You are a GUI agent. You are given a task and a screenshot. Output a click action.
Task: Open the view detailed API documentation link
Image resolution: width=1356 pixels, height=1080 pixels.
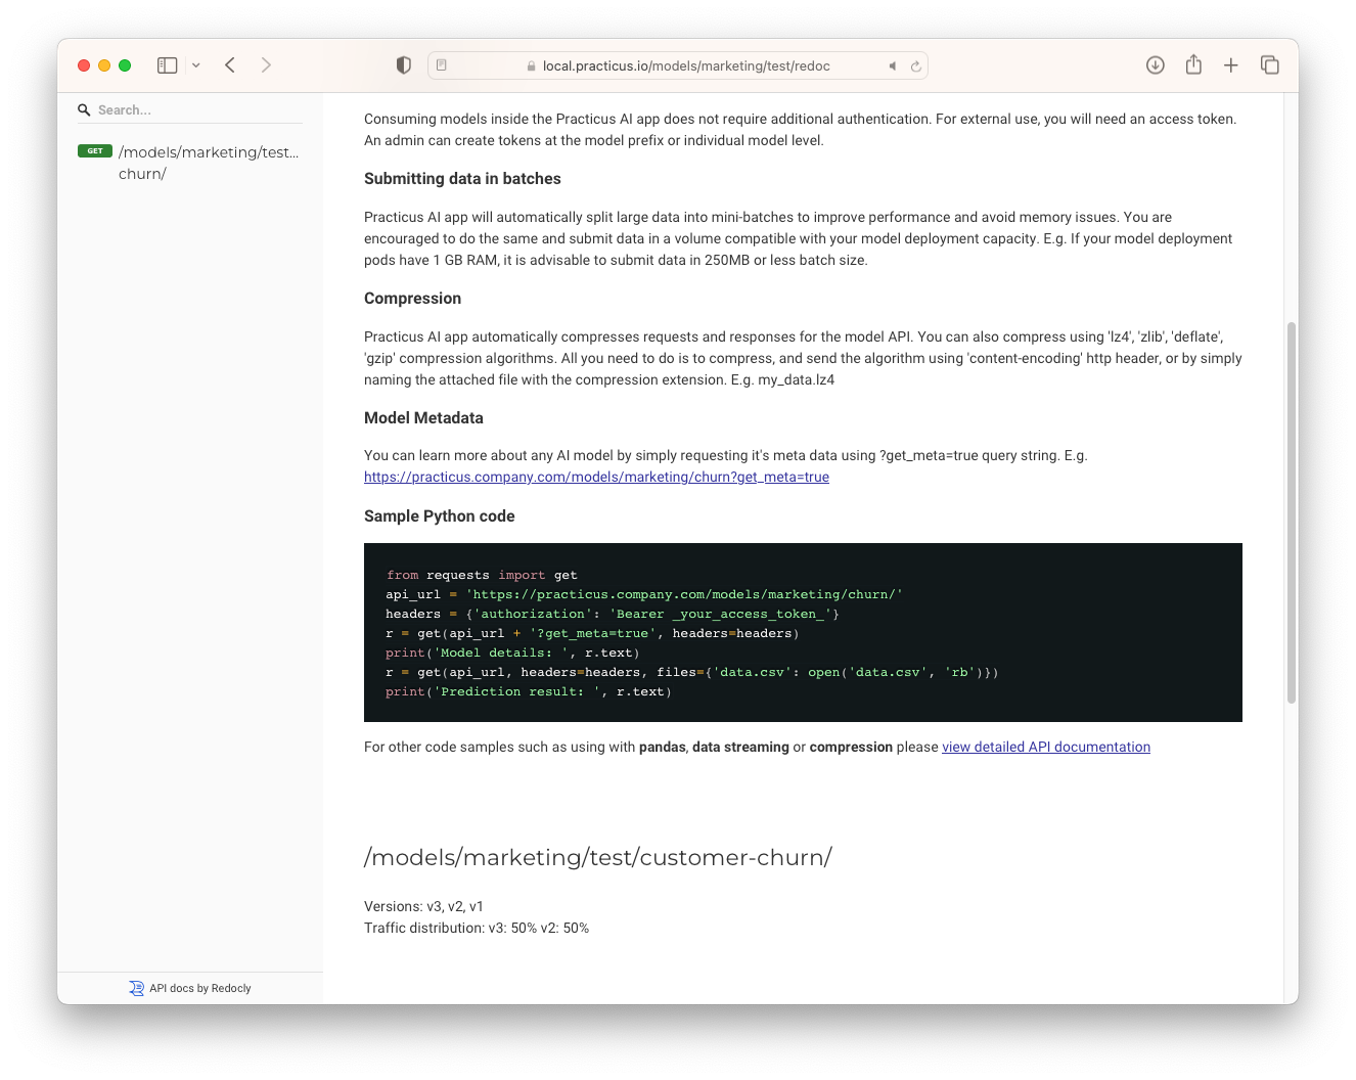point(1045,747)
